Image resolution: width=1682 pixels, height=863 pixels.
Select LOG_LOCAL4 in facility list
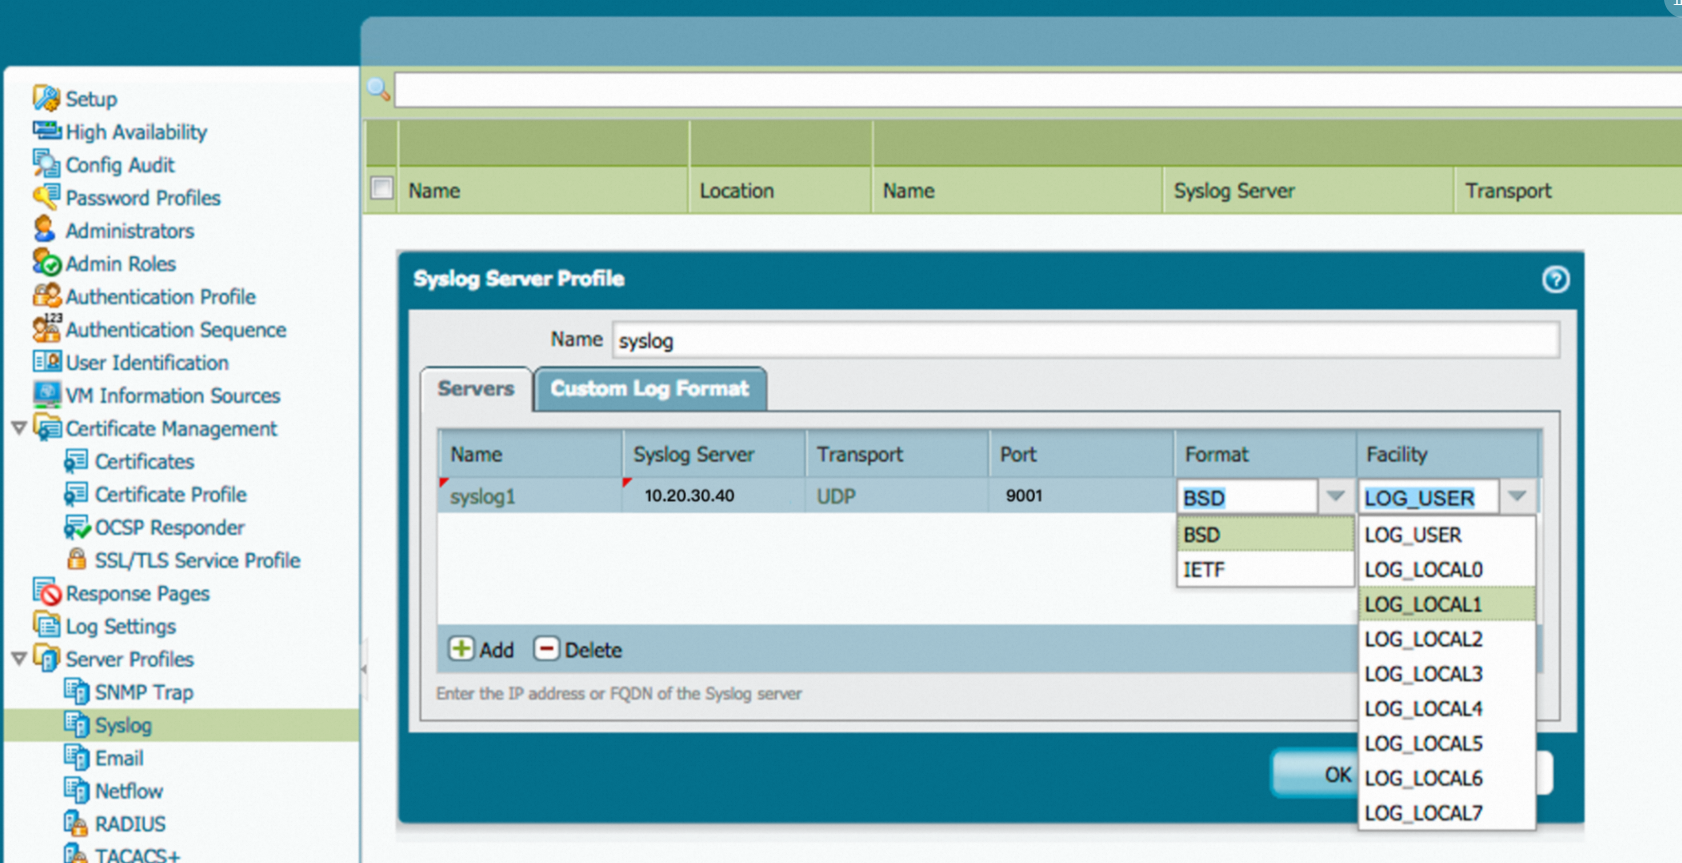pyautogui.click(x=1446, y=708)
